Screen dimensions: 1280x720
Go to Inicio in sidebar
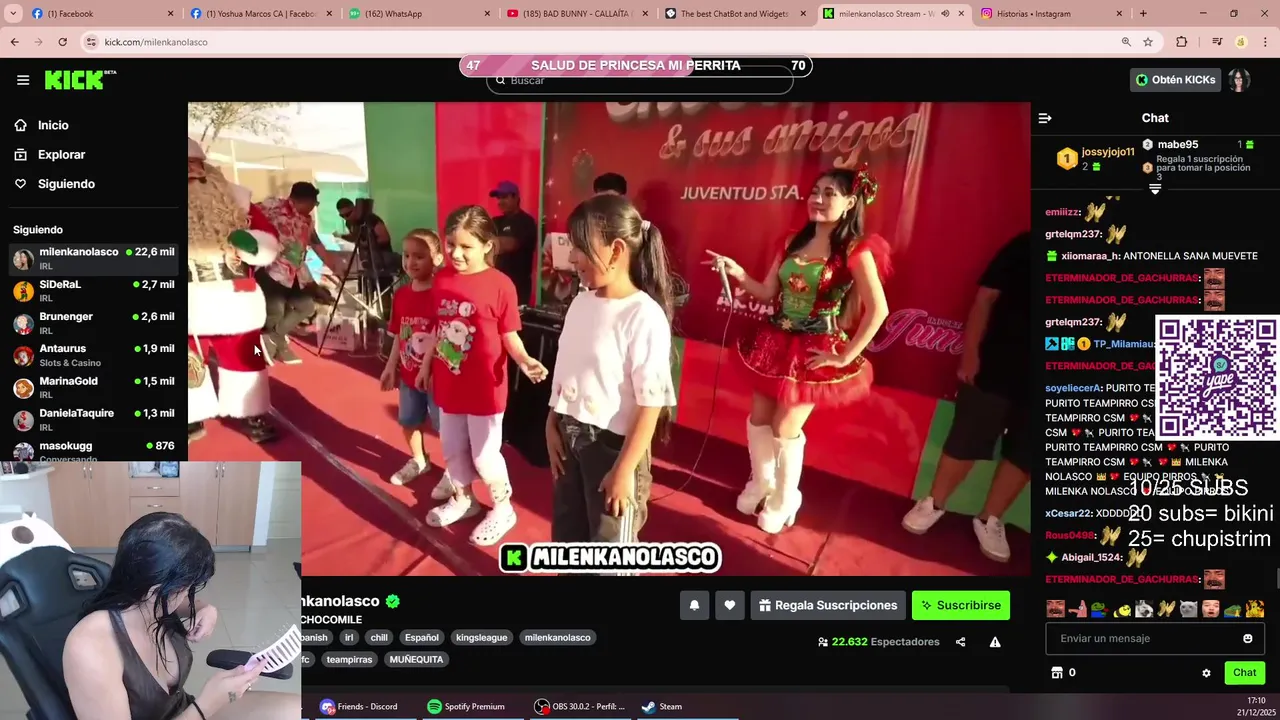tap(53, 125)
